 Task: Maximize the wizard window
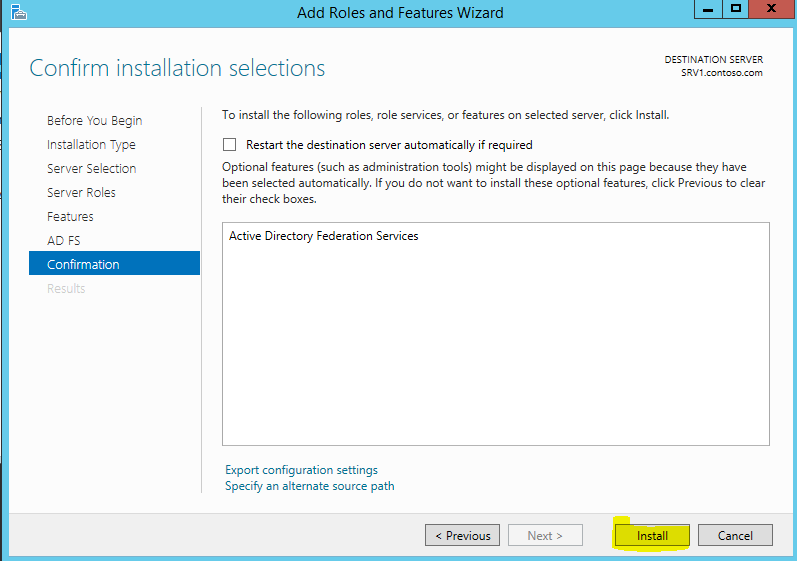(735, 9)
